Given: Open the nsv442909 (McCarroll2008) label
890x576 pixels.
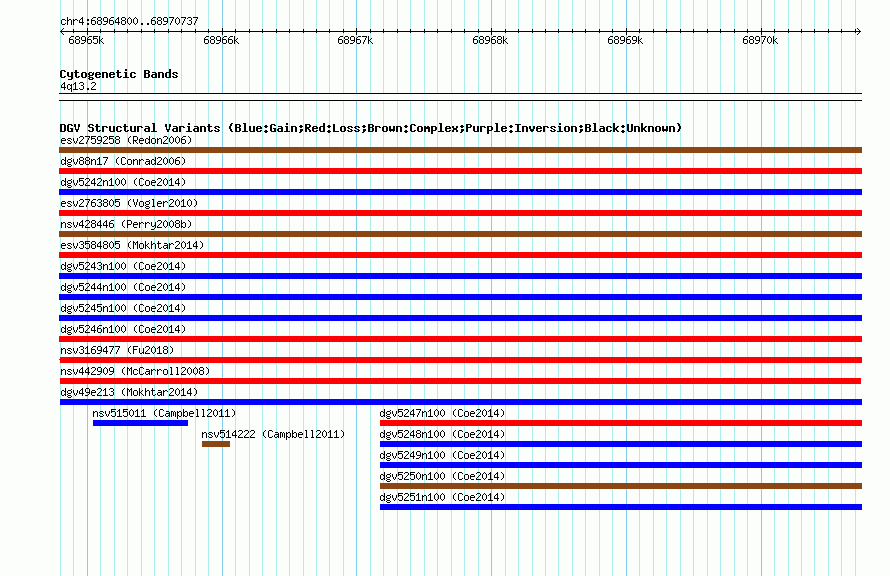Looking at the screenshot, I should [135, 371].
